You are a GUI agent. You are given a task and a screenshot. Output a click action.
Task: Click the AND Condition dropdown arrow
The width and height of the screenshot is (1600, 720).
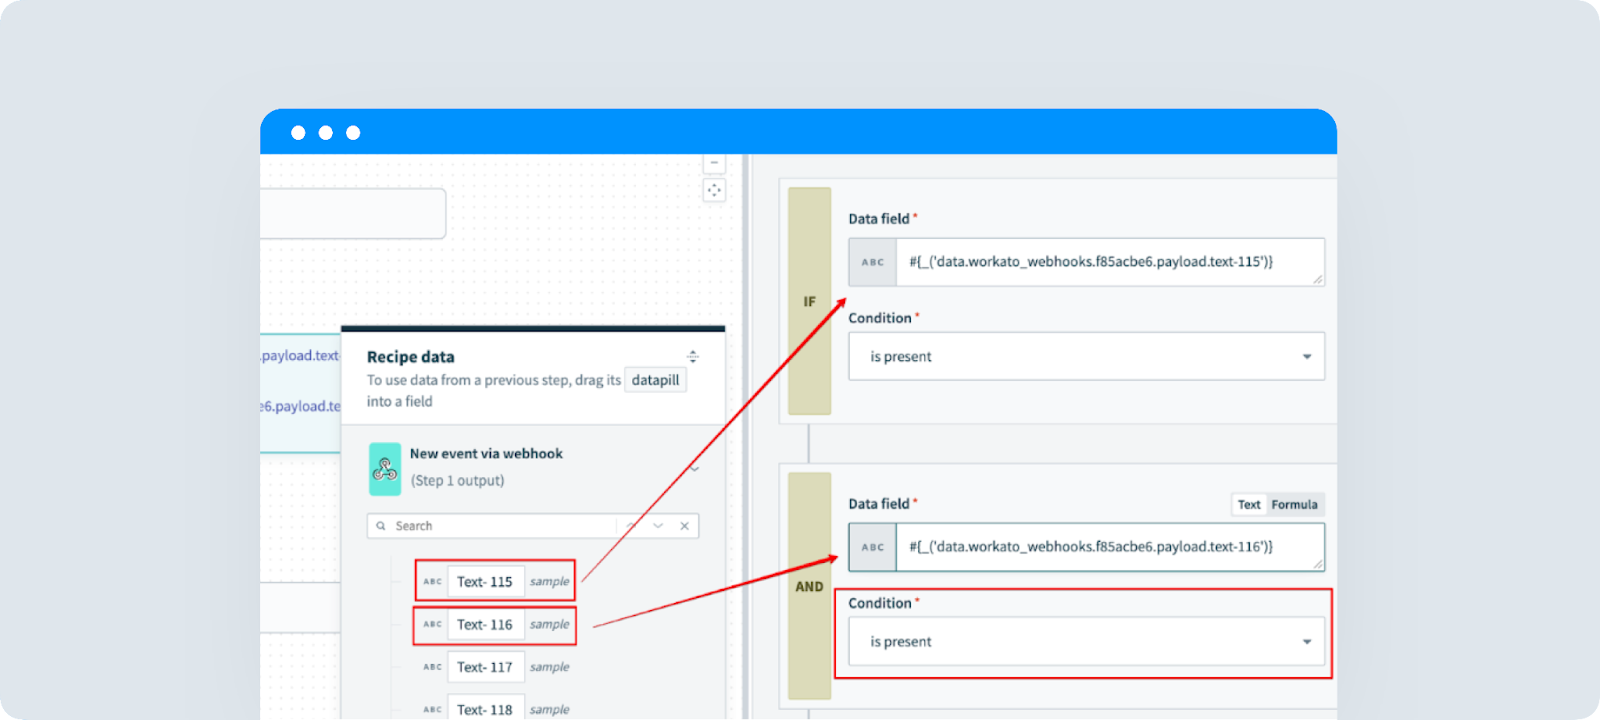[x=1307, y=642]
